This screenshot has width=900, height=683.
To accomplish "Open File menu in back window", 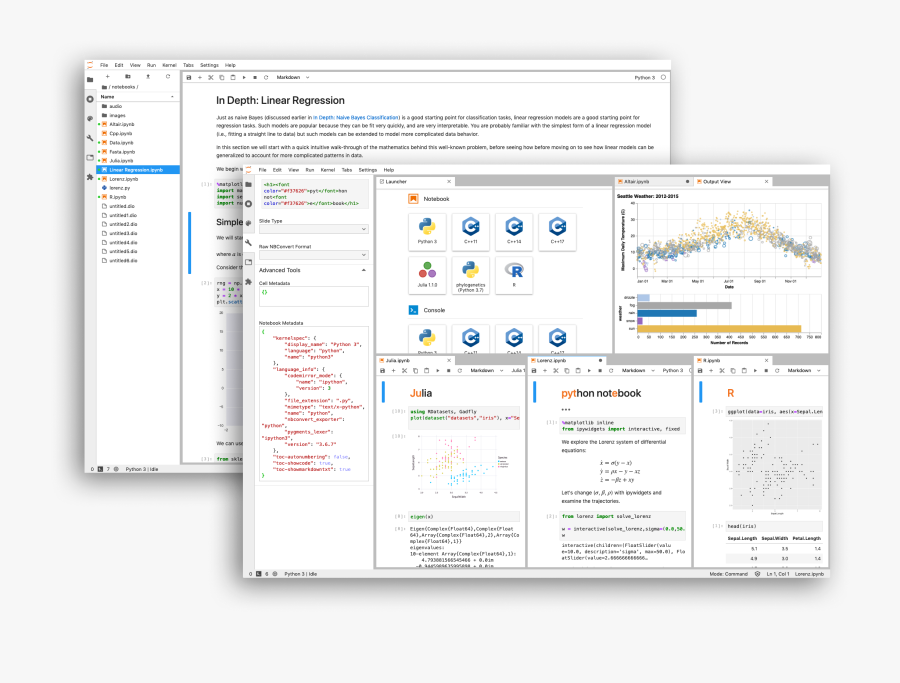I will (x=104, y=65).
